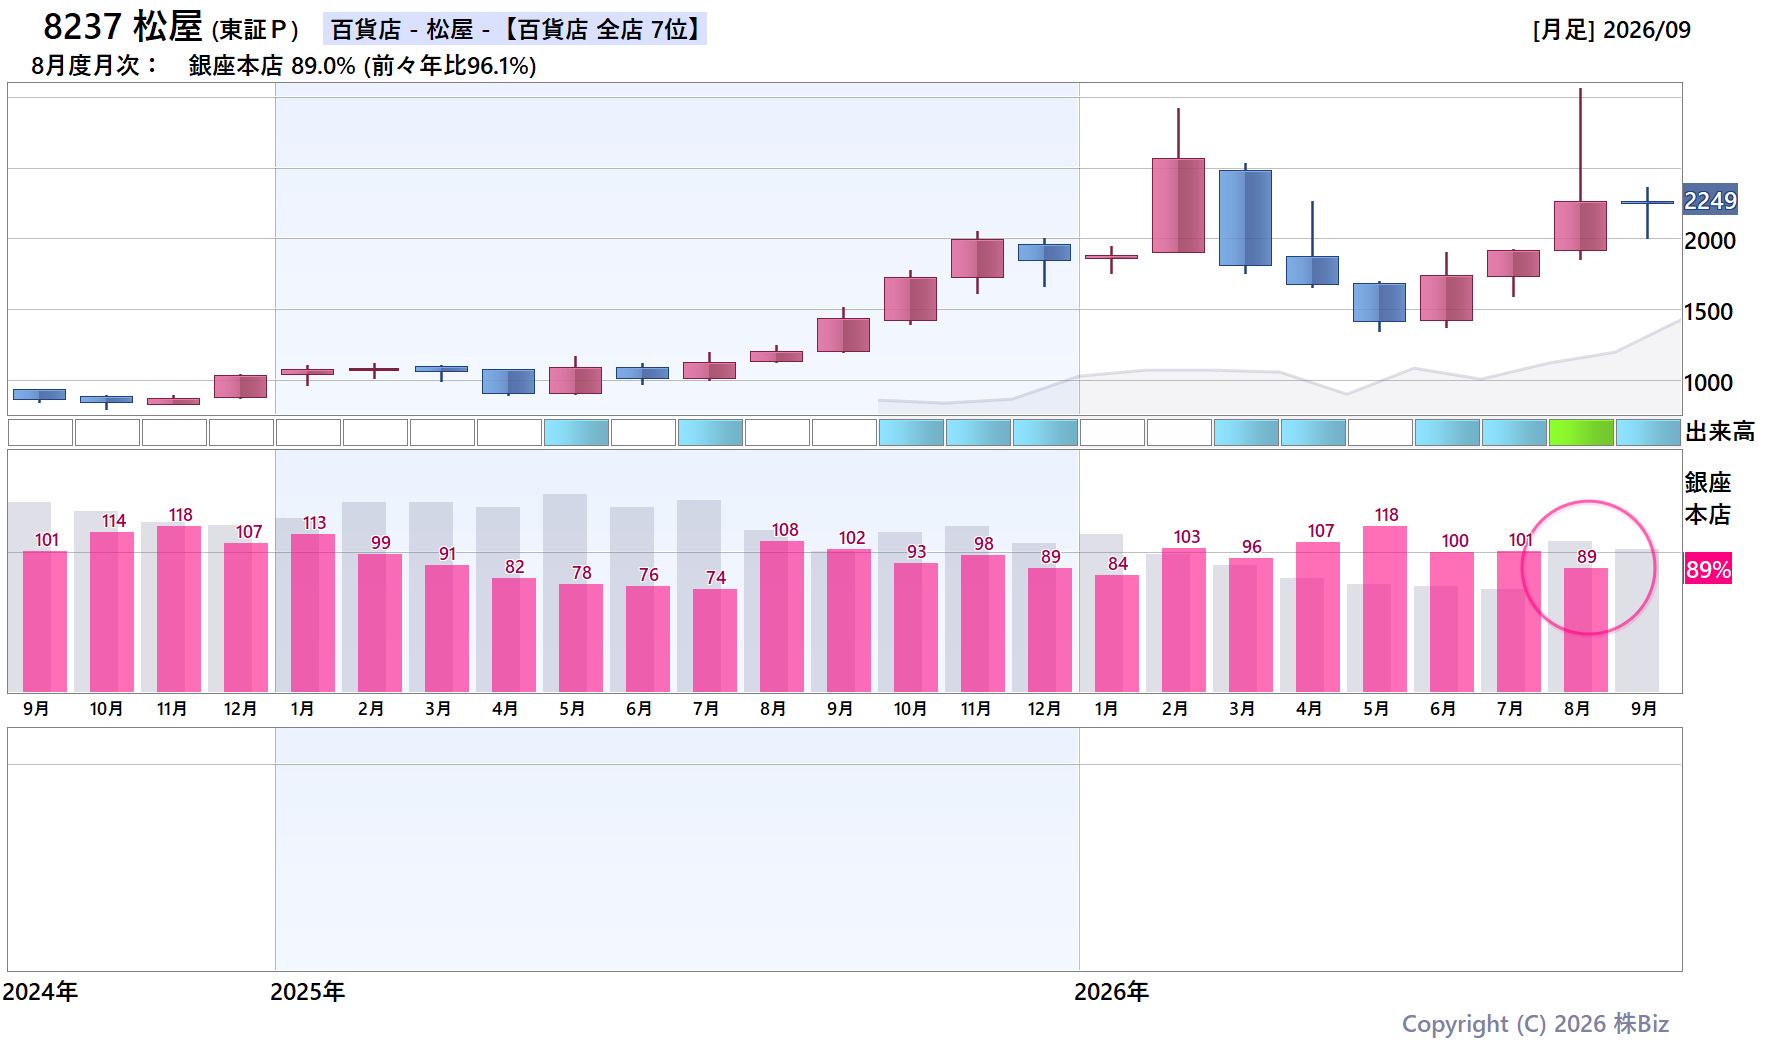Click the bar value '78'
Viewport: 1780px width, 1054px height.
[582, 573]
